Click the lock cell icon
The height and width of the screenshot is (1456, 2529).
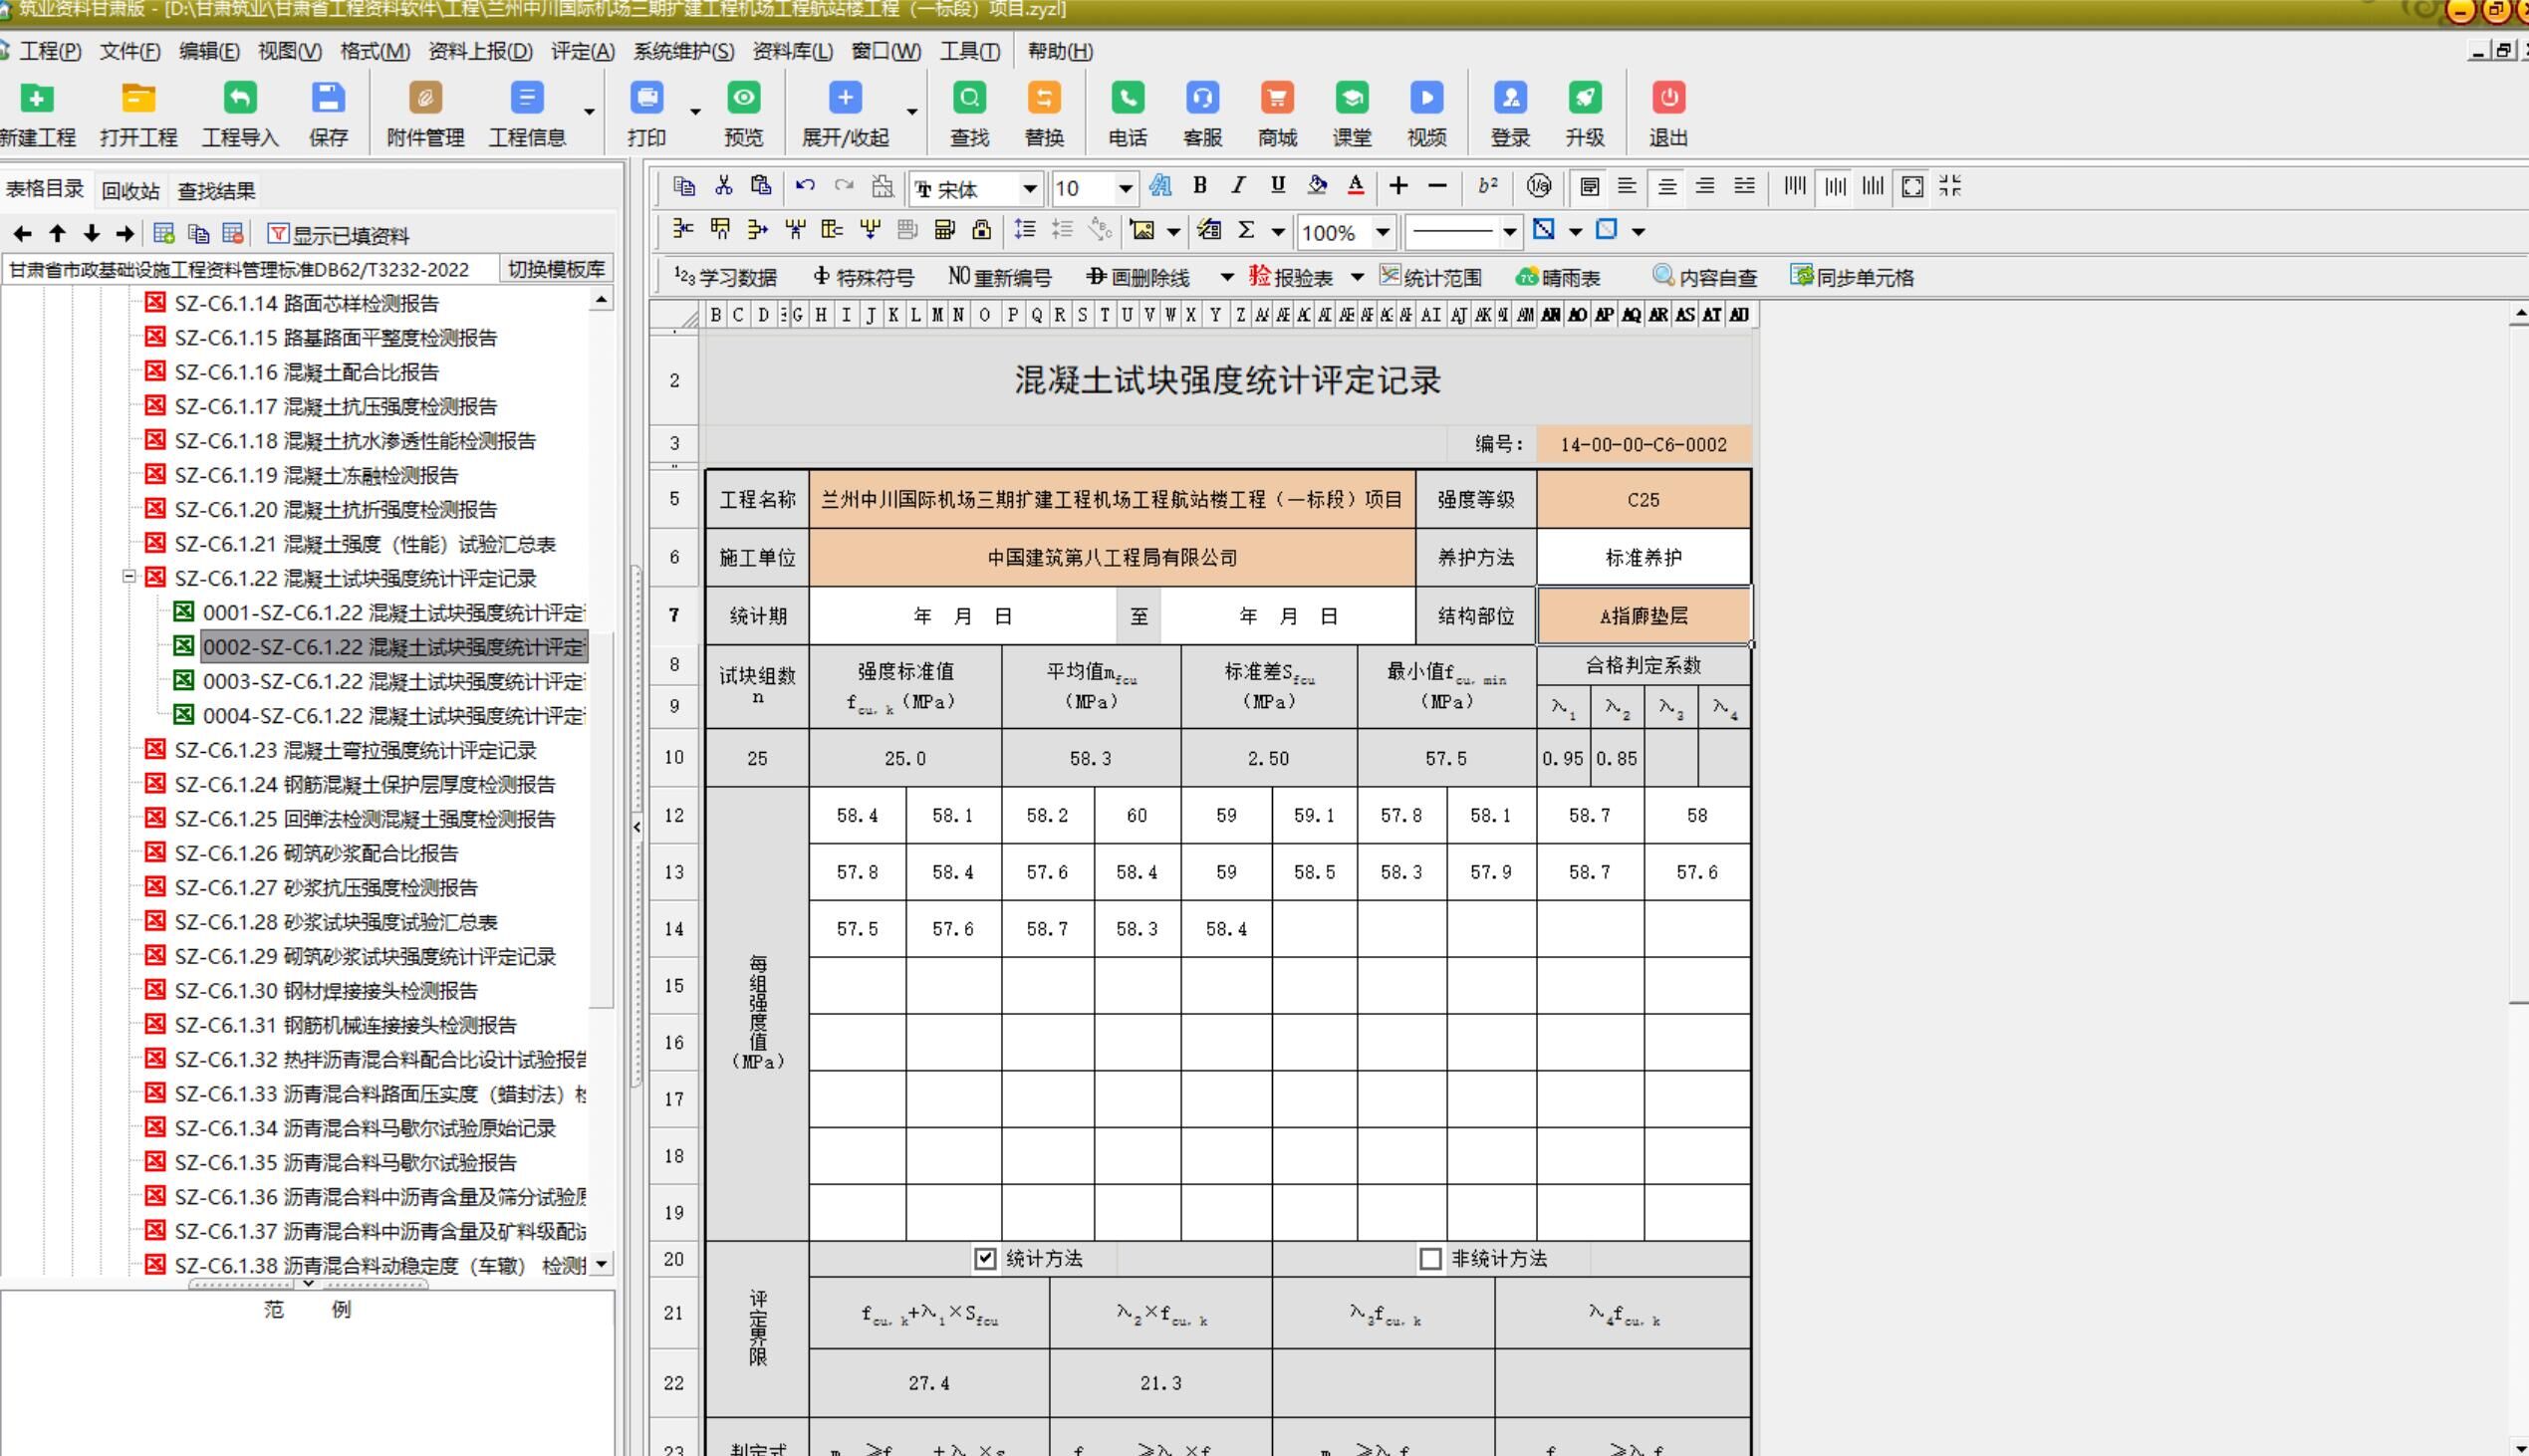982,231
